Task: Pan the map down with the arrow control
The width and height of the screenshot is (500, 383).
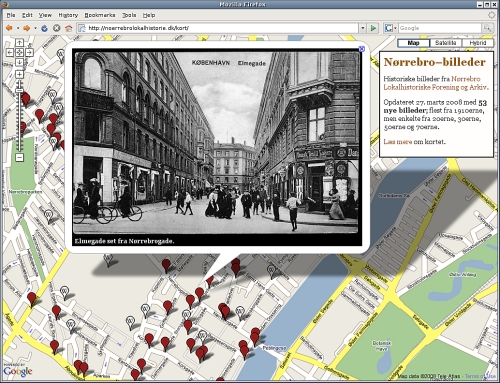Action: (x=19, y=62)
